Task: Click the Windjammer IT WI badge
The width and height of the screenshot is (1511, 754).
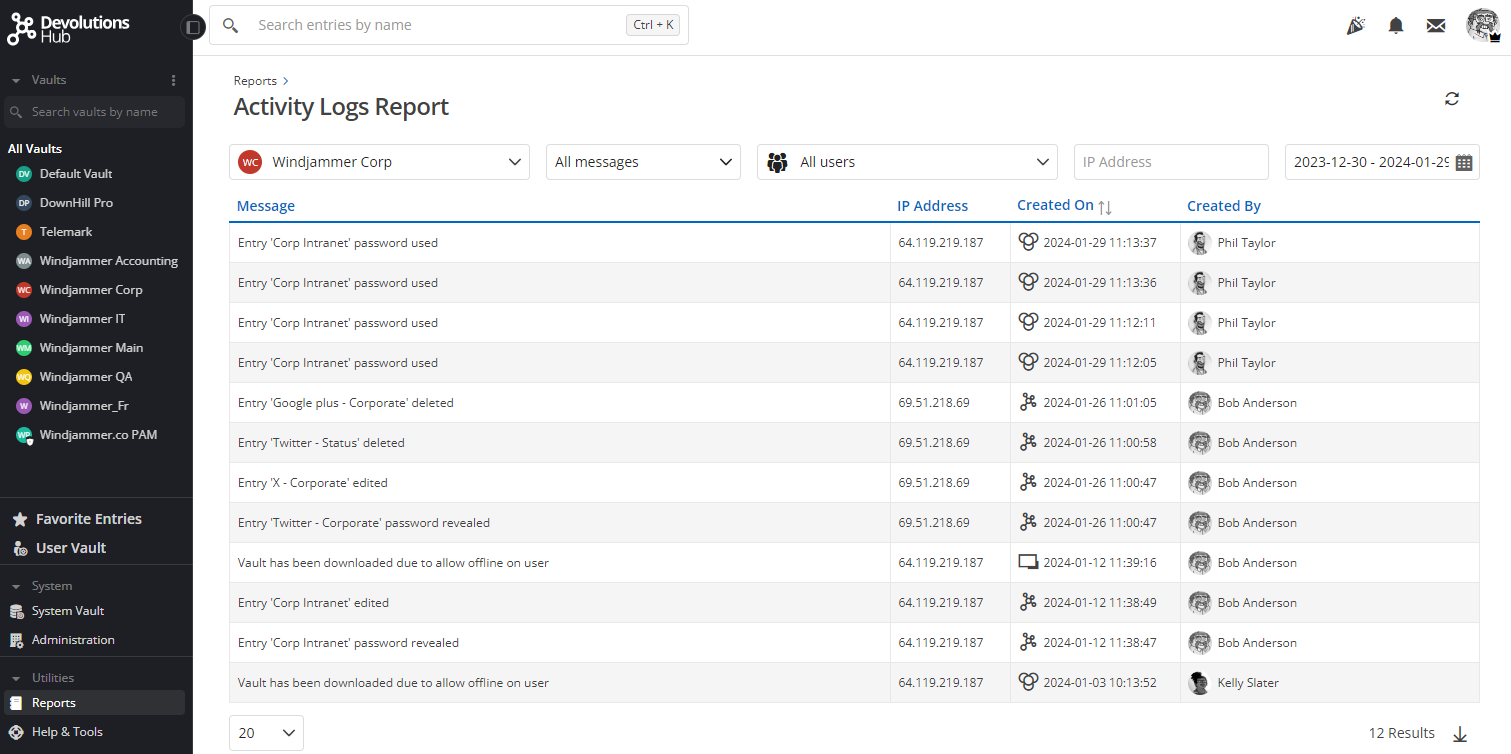Action: (24, 319)
